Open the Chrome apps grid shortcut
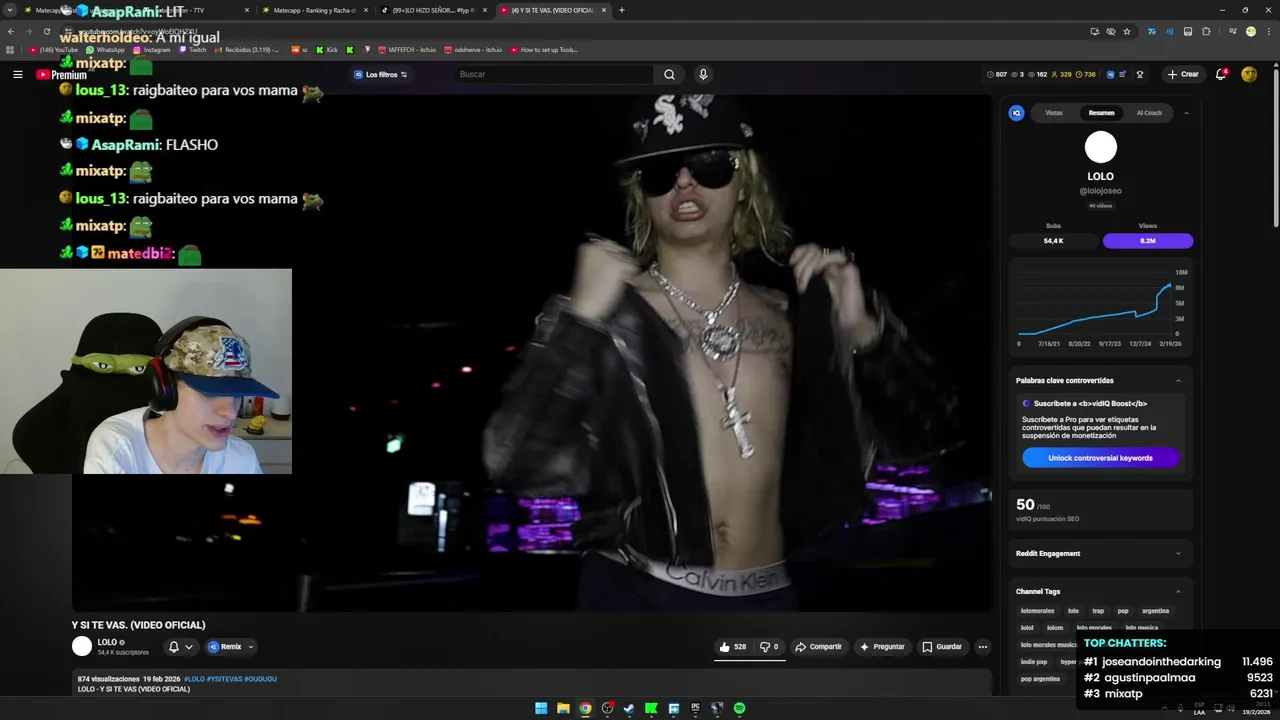 pos(10,49)
